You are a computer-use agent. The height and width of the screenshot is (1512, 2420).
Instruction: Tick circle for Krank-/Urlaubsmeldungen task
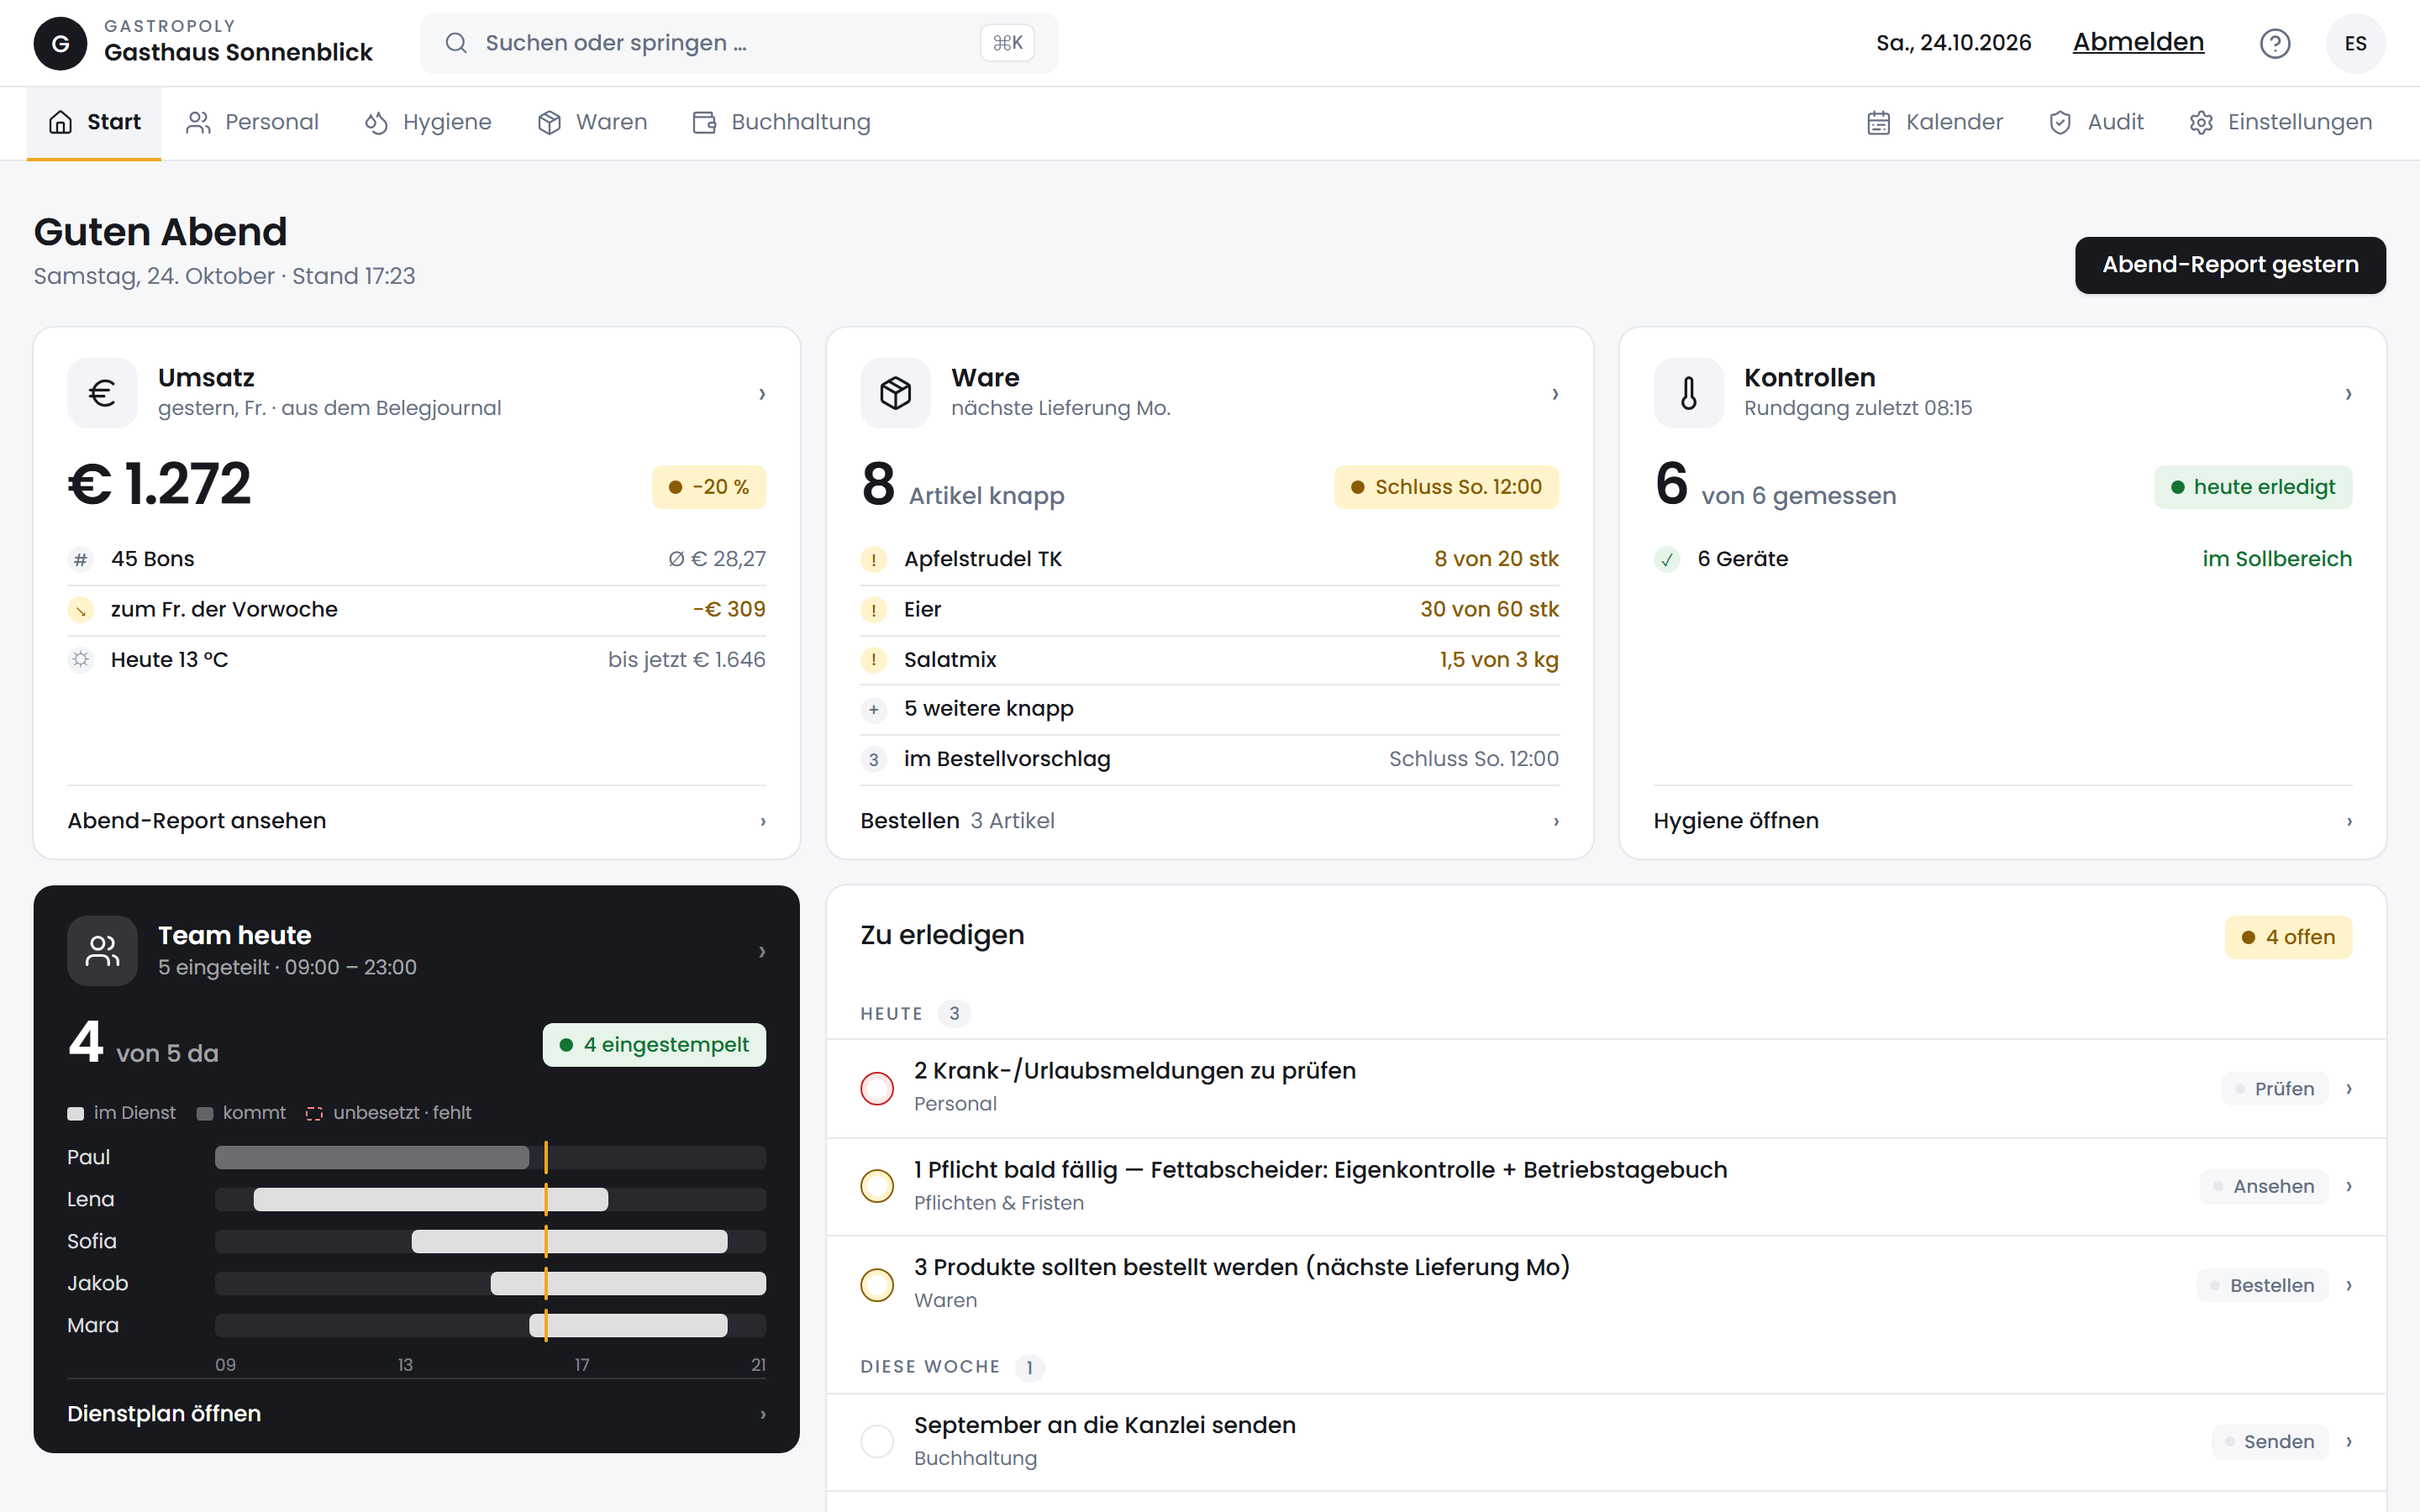(877, 1088)
